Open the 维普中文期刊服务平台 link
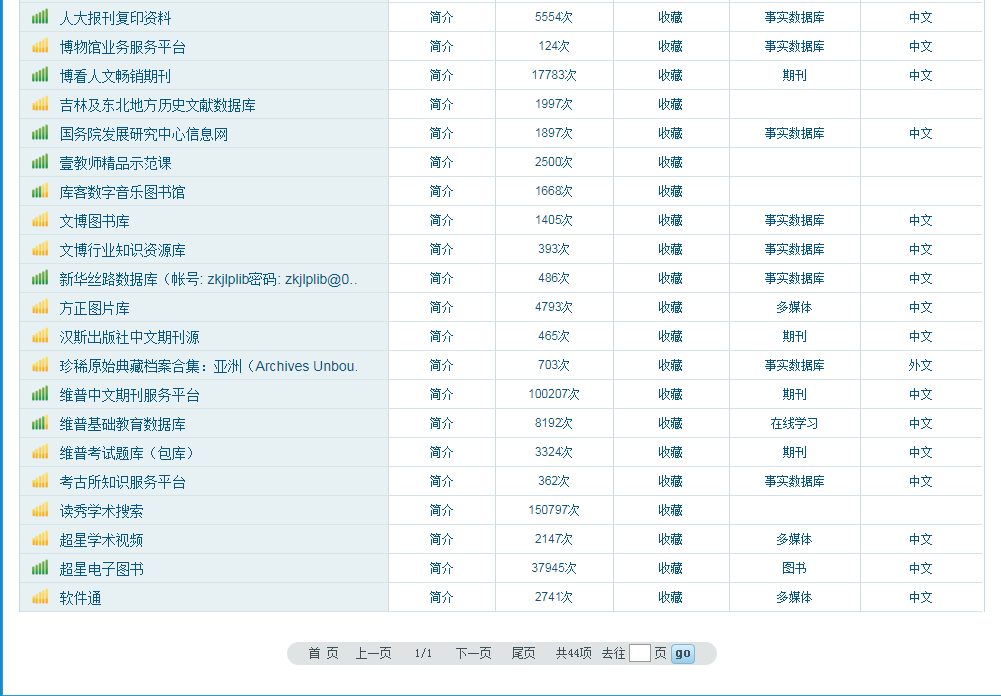 [130, 395]
